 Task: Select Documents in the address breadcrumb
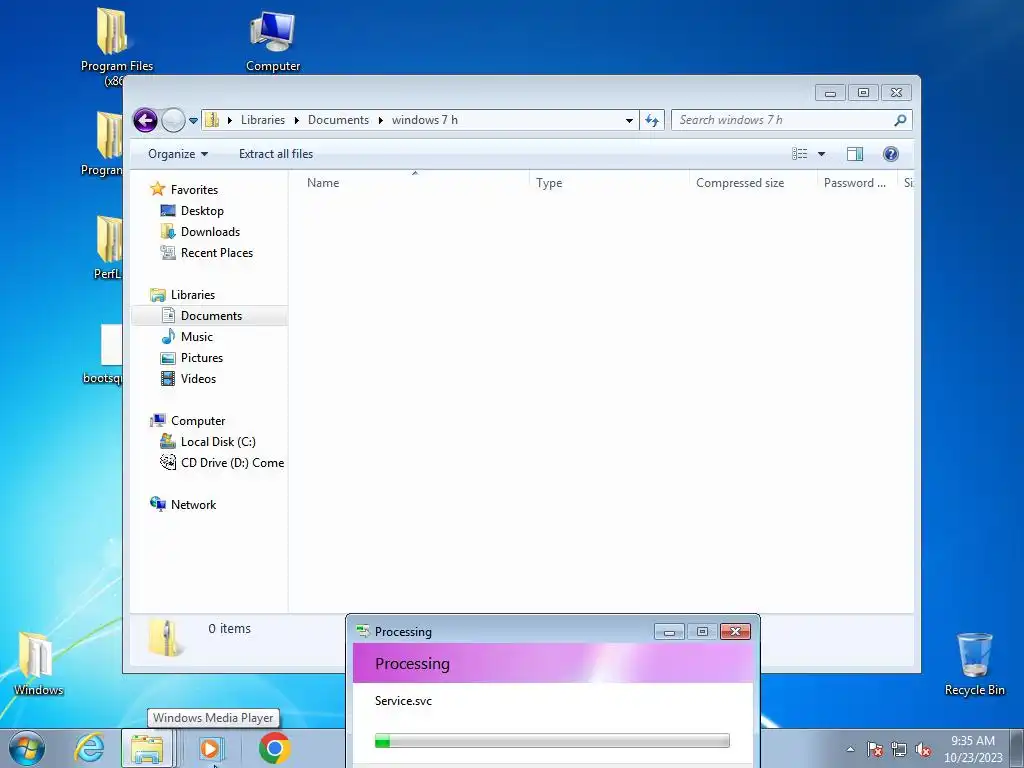point(338,120)
